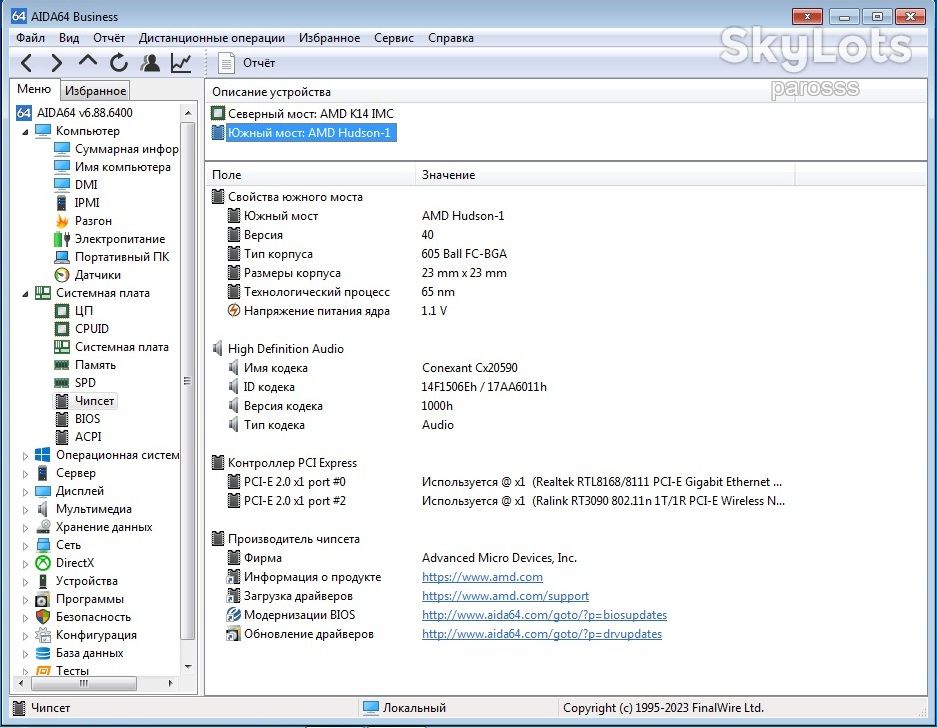The width and height of the screenshot is (937, 728).
Task: Open the AMD support drivers link
Action: coord(505,596)
